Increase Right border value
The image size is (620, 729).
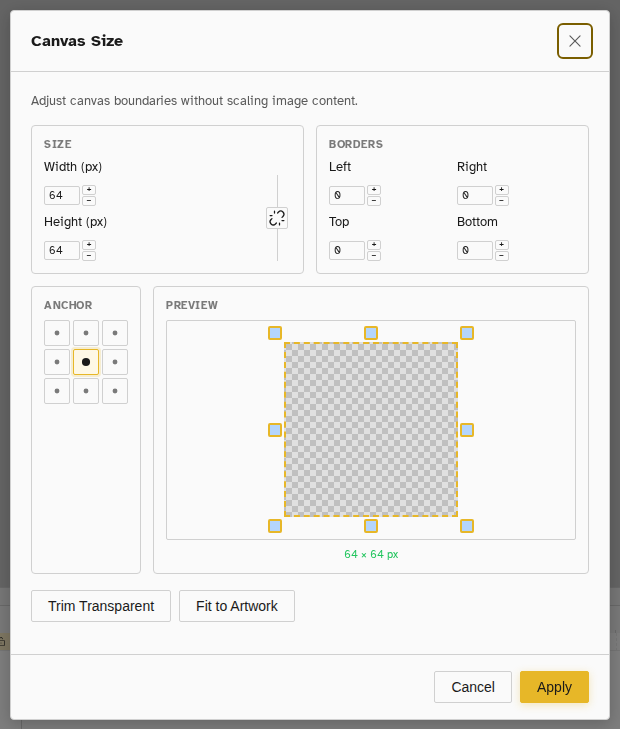pos(501,190)
